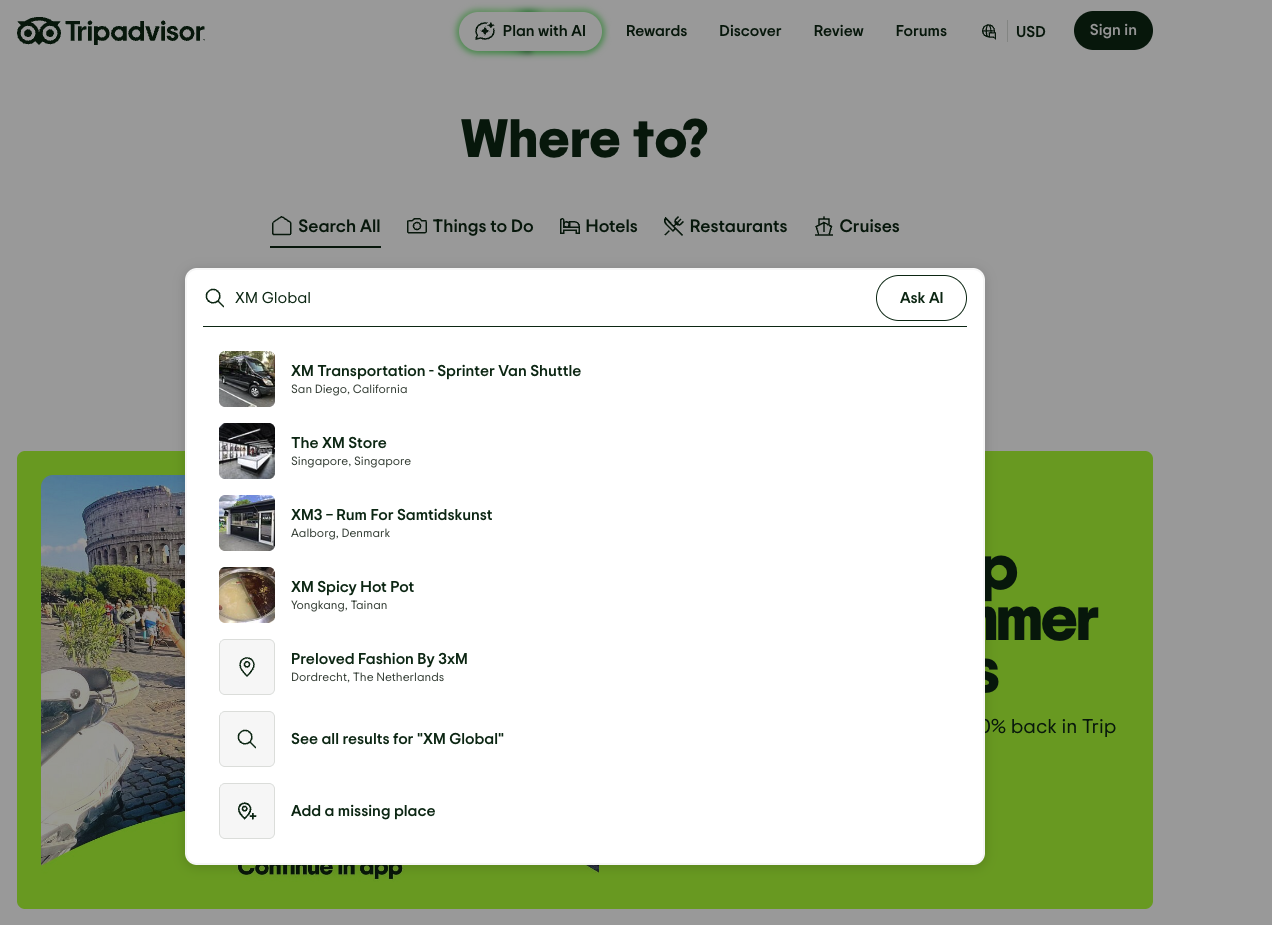
Task: Select XM Spicy Hot Pot suggestion
Action: (585, 595)
